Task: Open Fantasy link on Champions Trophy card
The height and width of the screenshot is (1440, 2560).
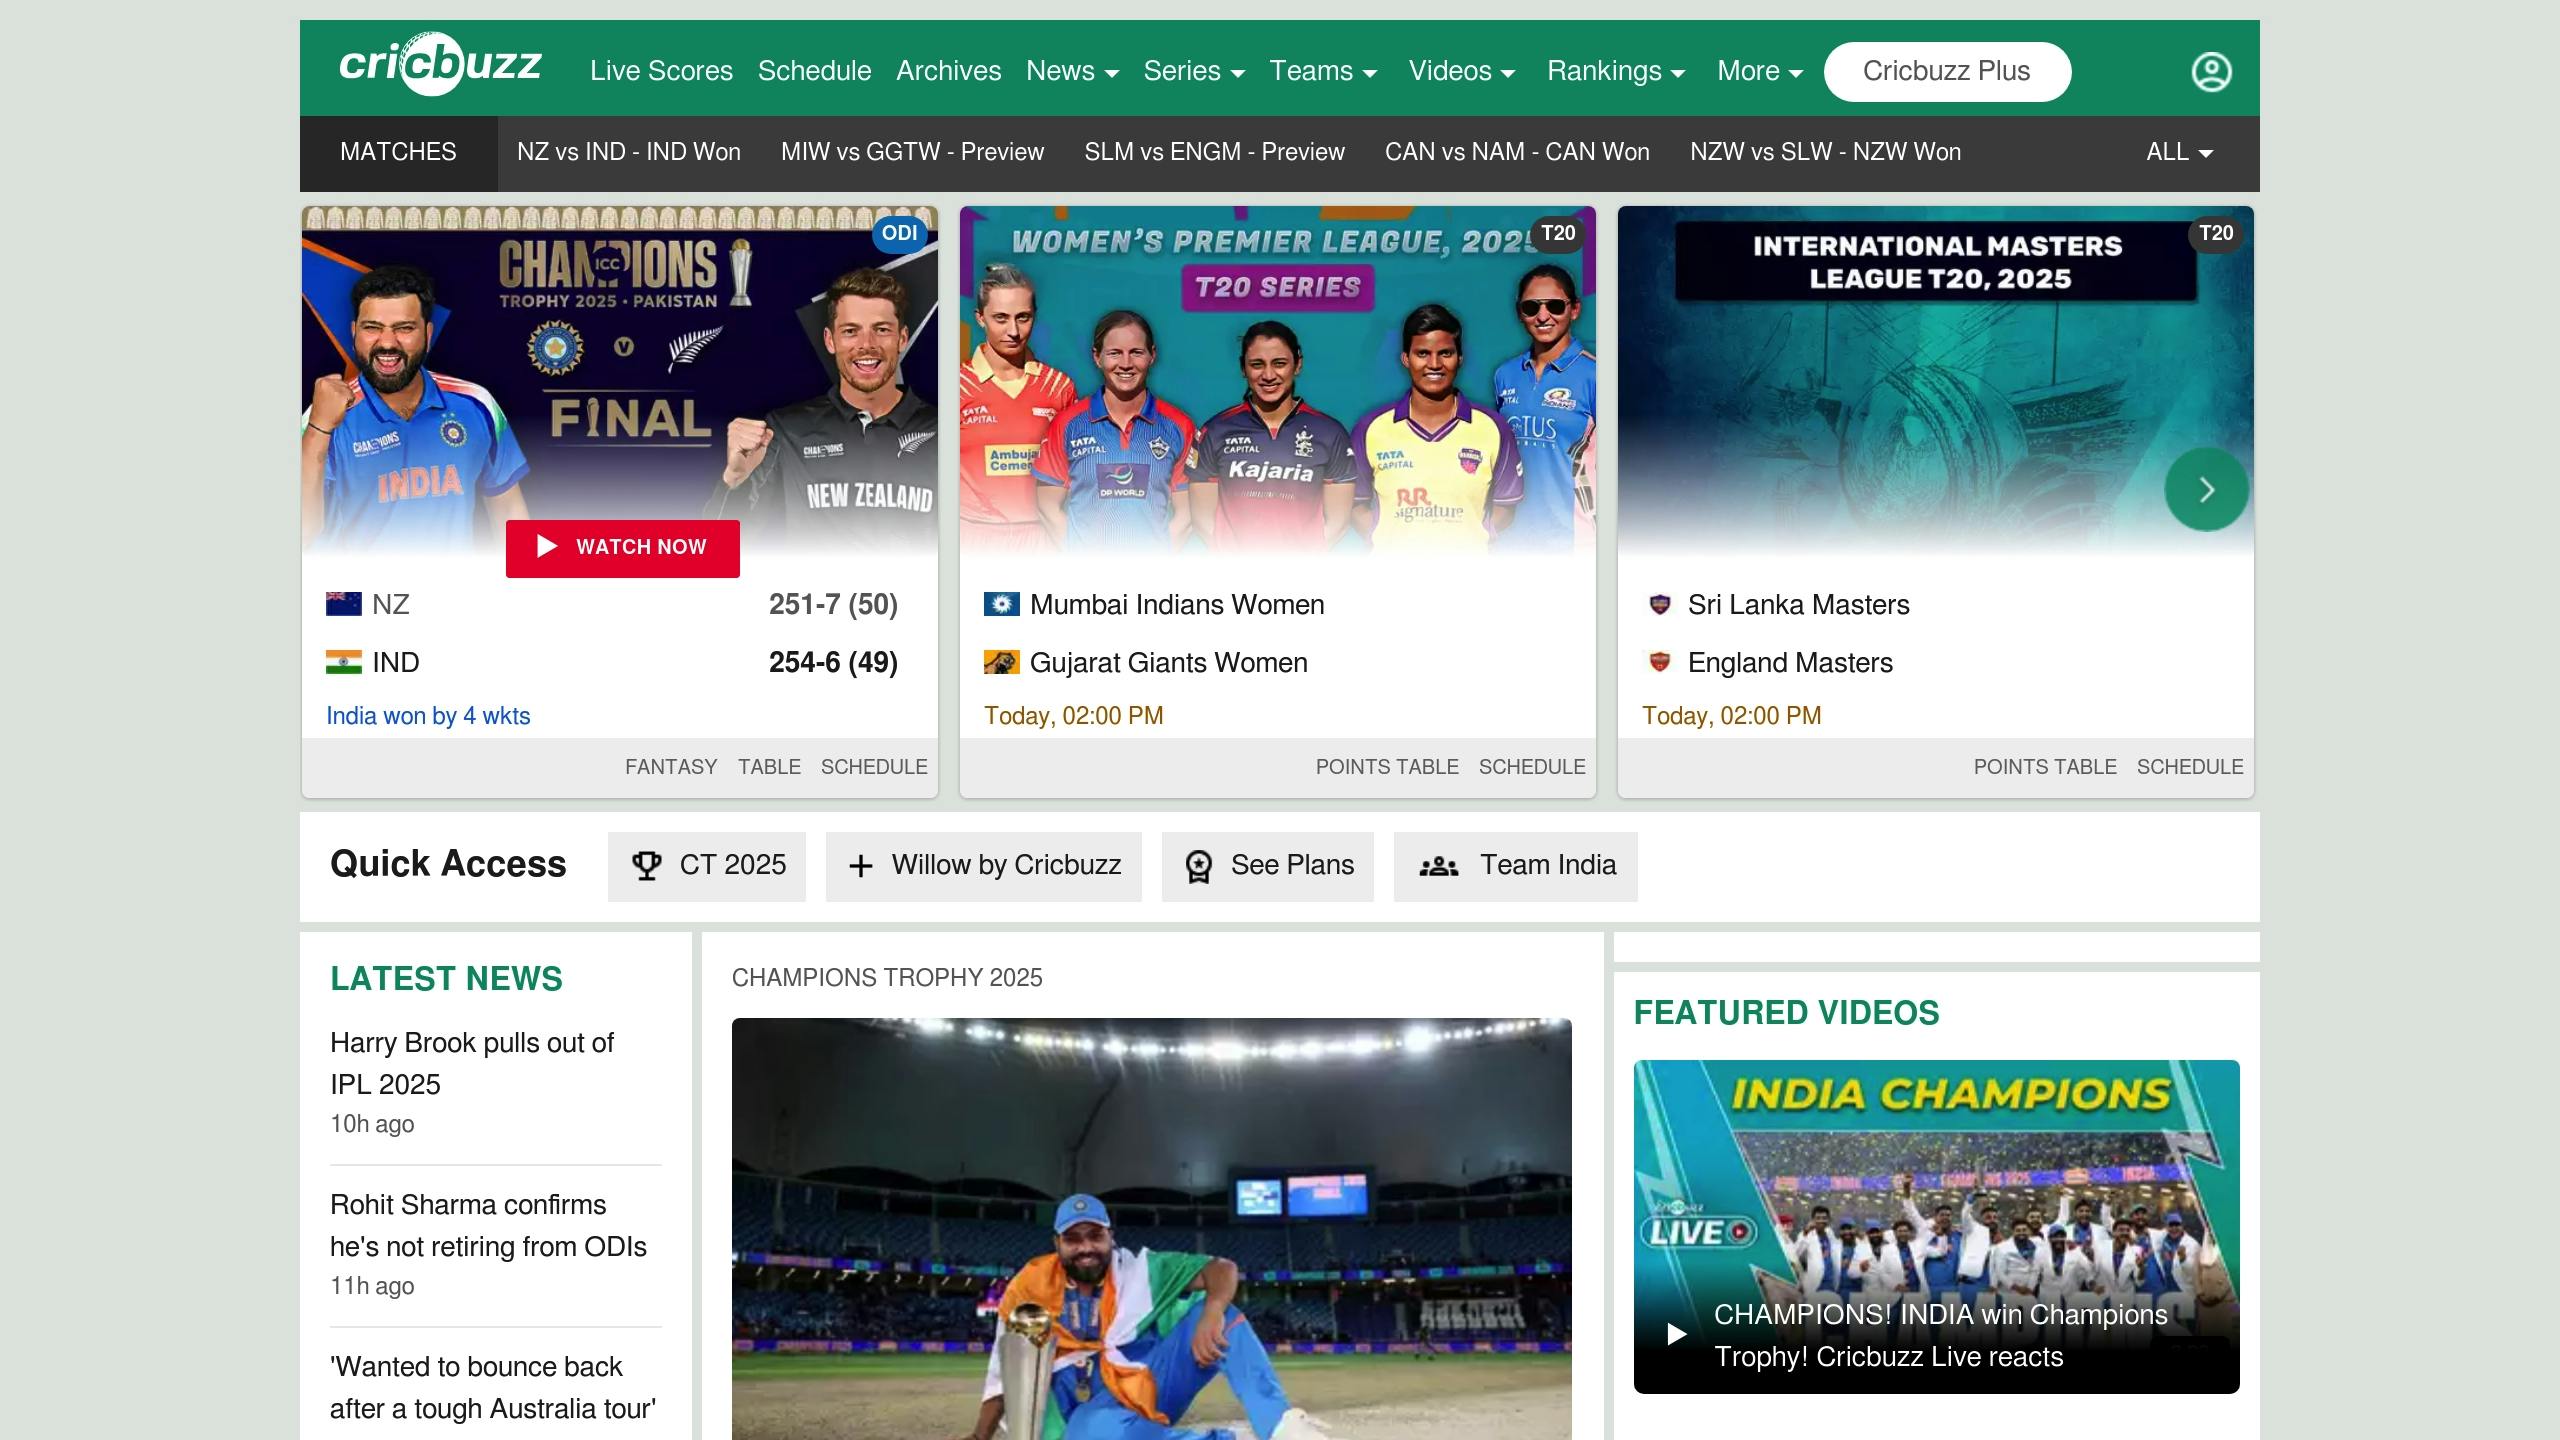Action: click(670, 767)
